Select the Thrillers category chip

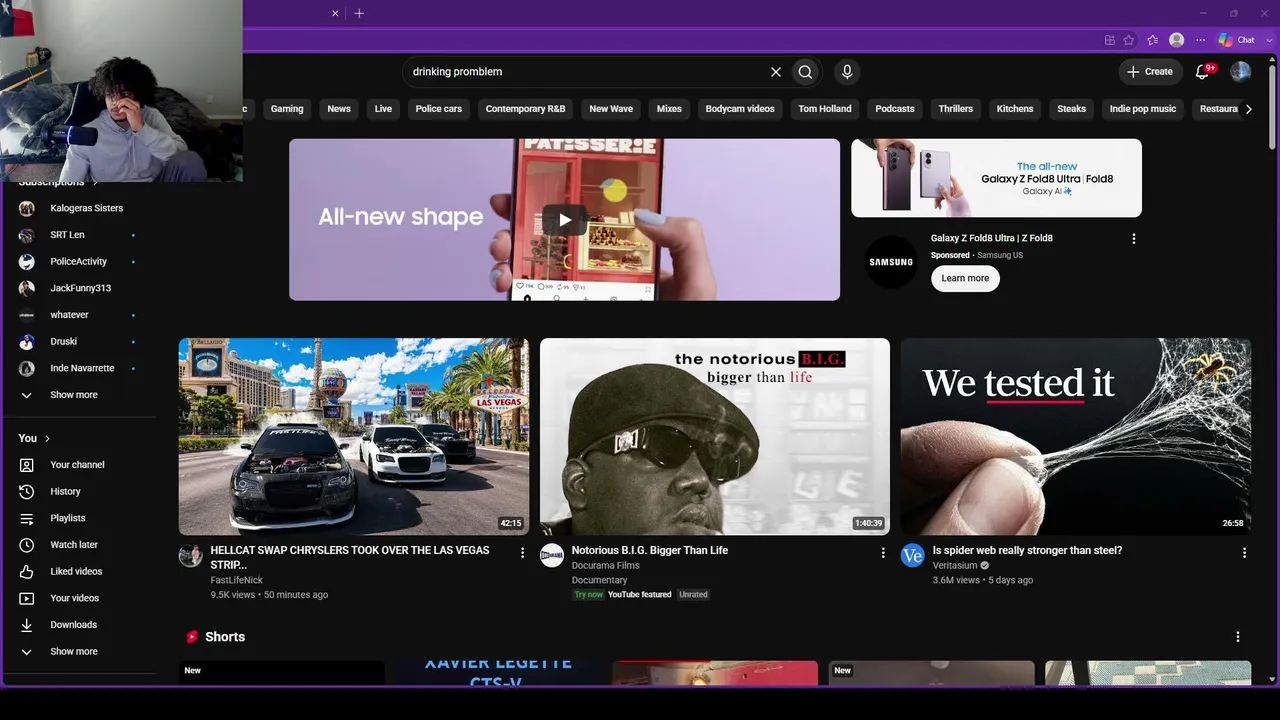(956, 109)
